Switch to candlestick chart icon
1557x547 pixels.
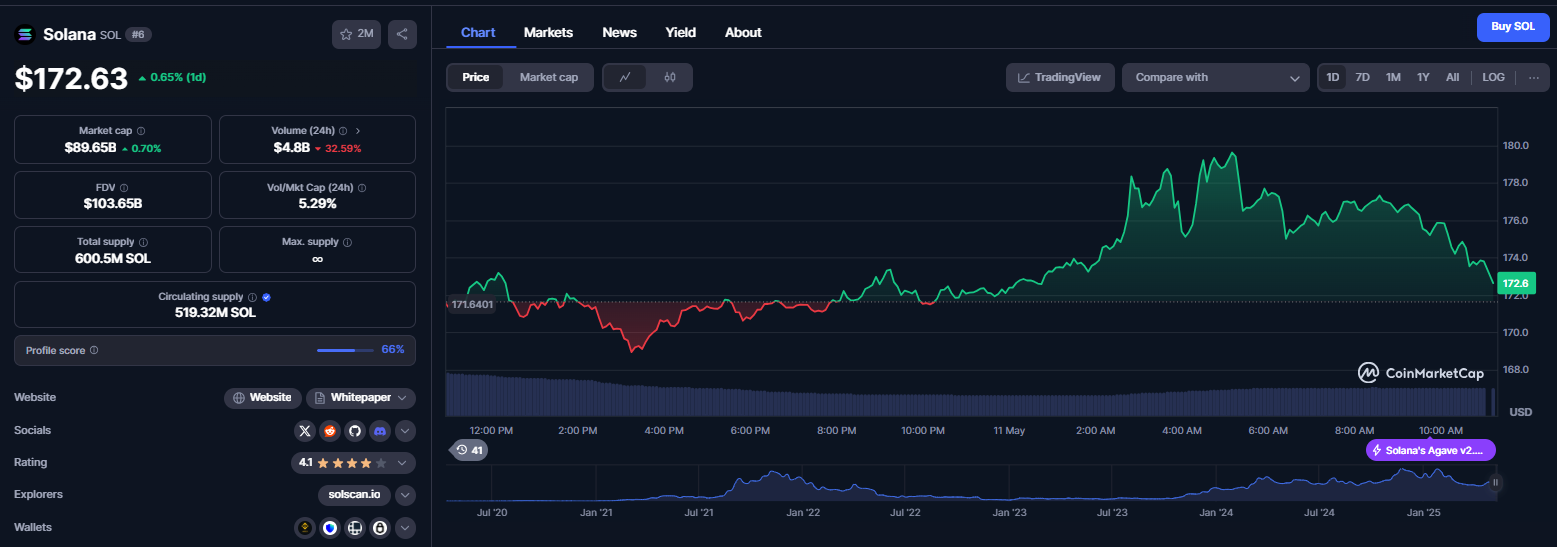click(x=670, y=77)
